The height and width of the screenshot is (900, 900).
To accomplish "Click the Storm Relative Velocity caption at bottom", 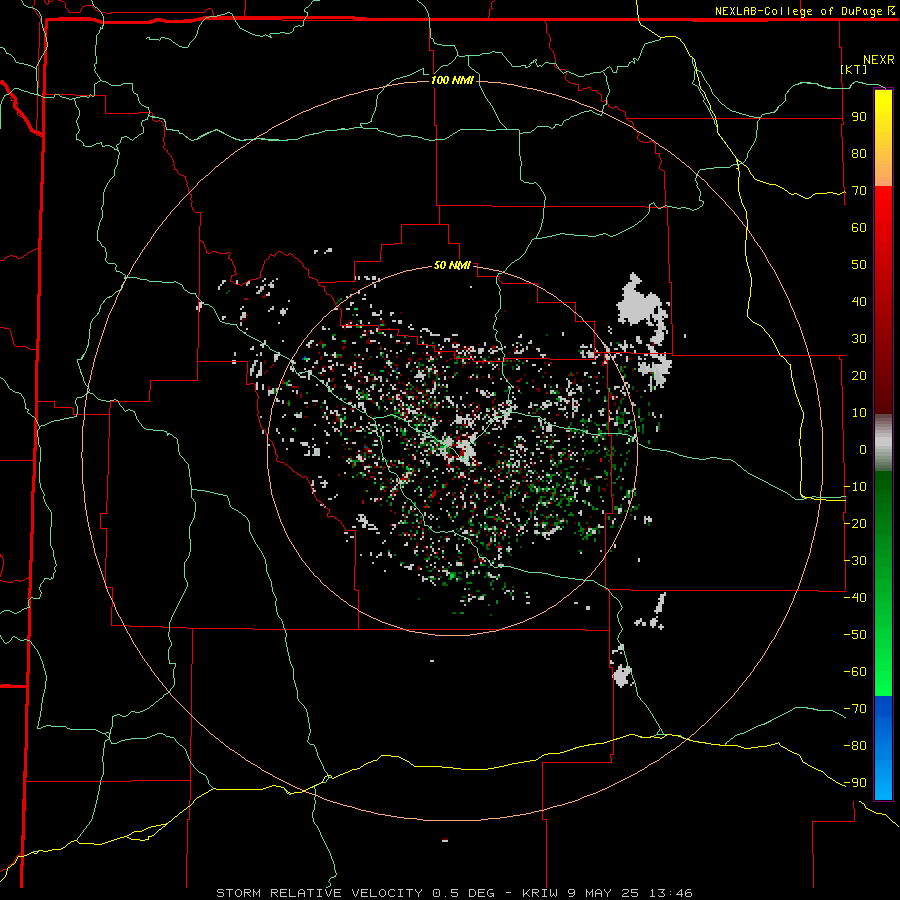I will [454, 893].
